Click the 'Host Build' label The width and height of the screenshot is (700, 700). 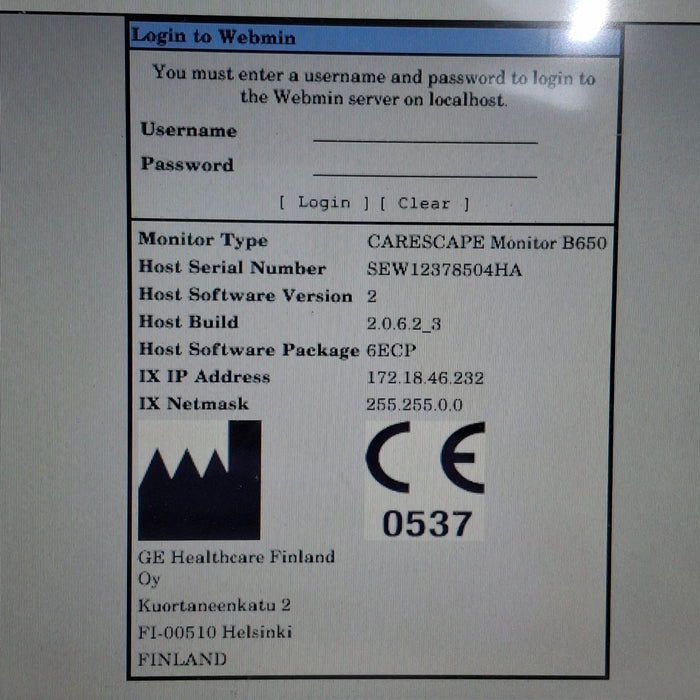[x=188, y=322]
